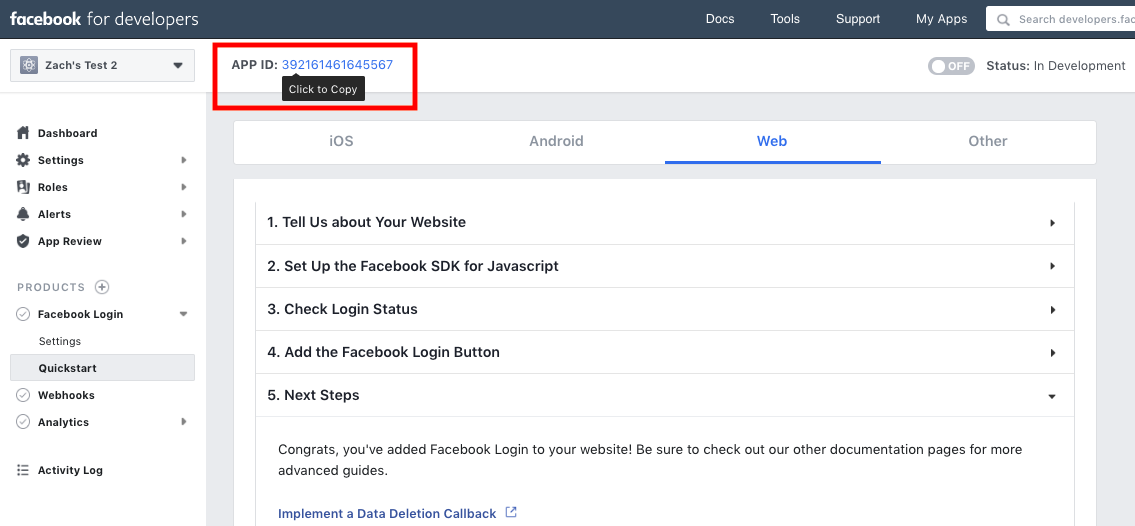Click the search magnifier icon
The height and width of the screenshot is (526, 1135).
click(1003, 20)
